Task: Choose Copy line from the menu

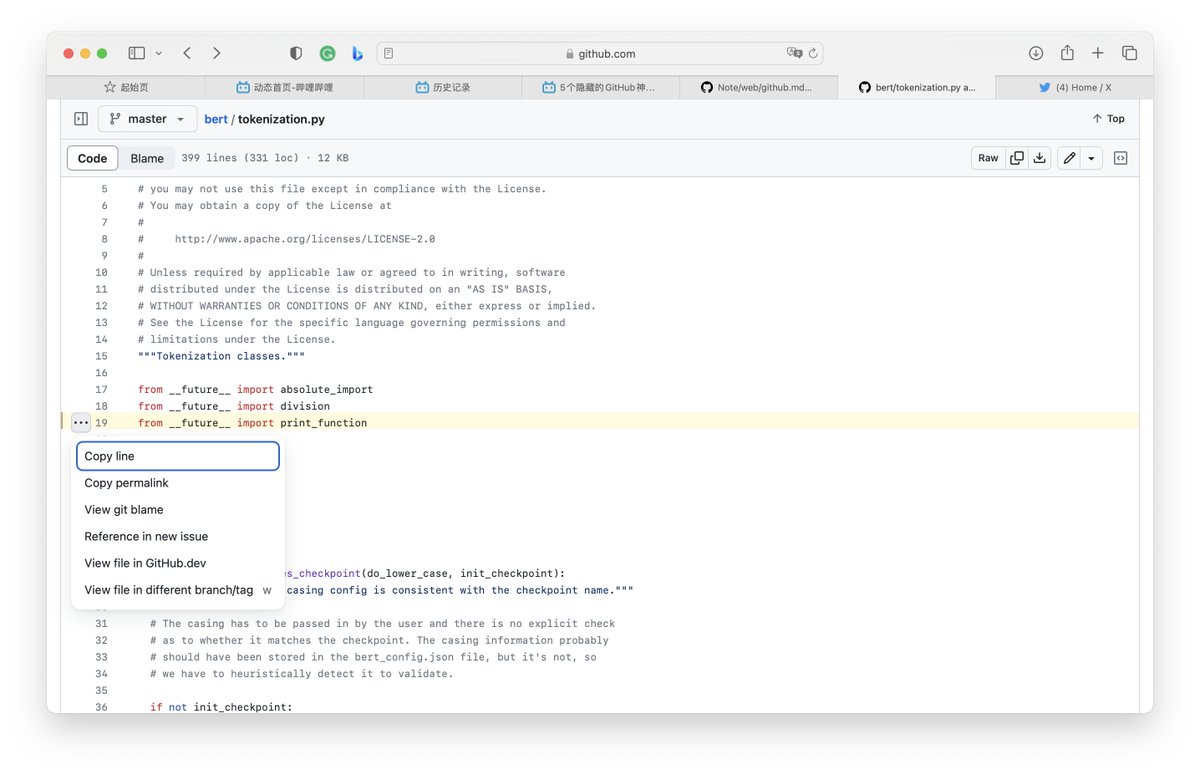Action: 178,456
